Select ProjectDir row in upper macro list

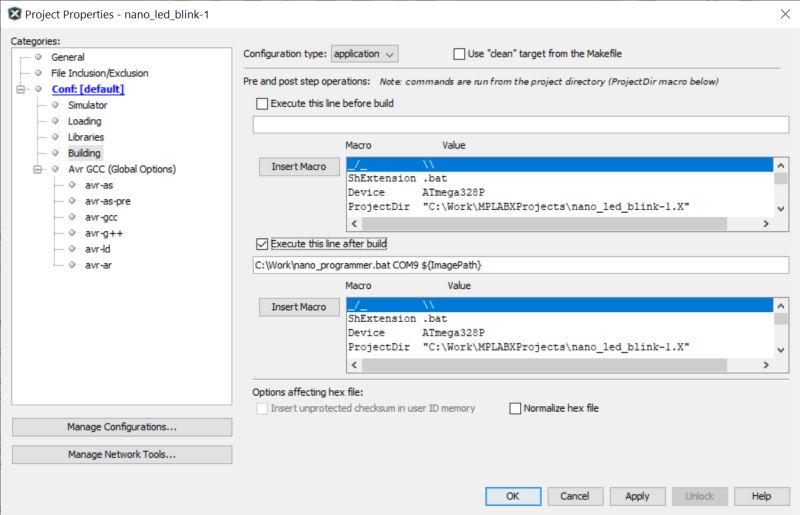pos(559,207)
